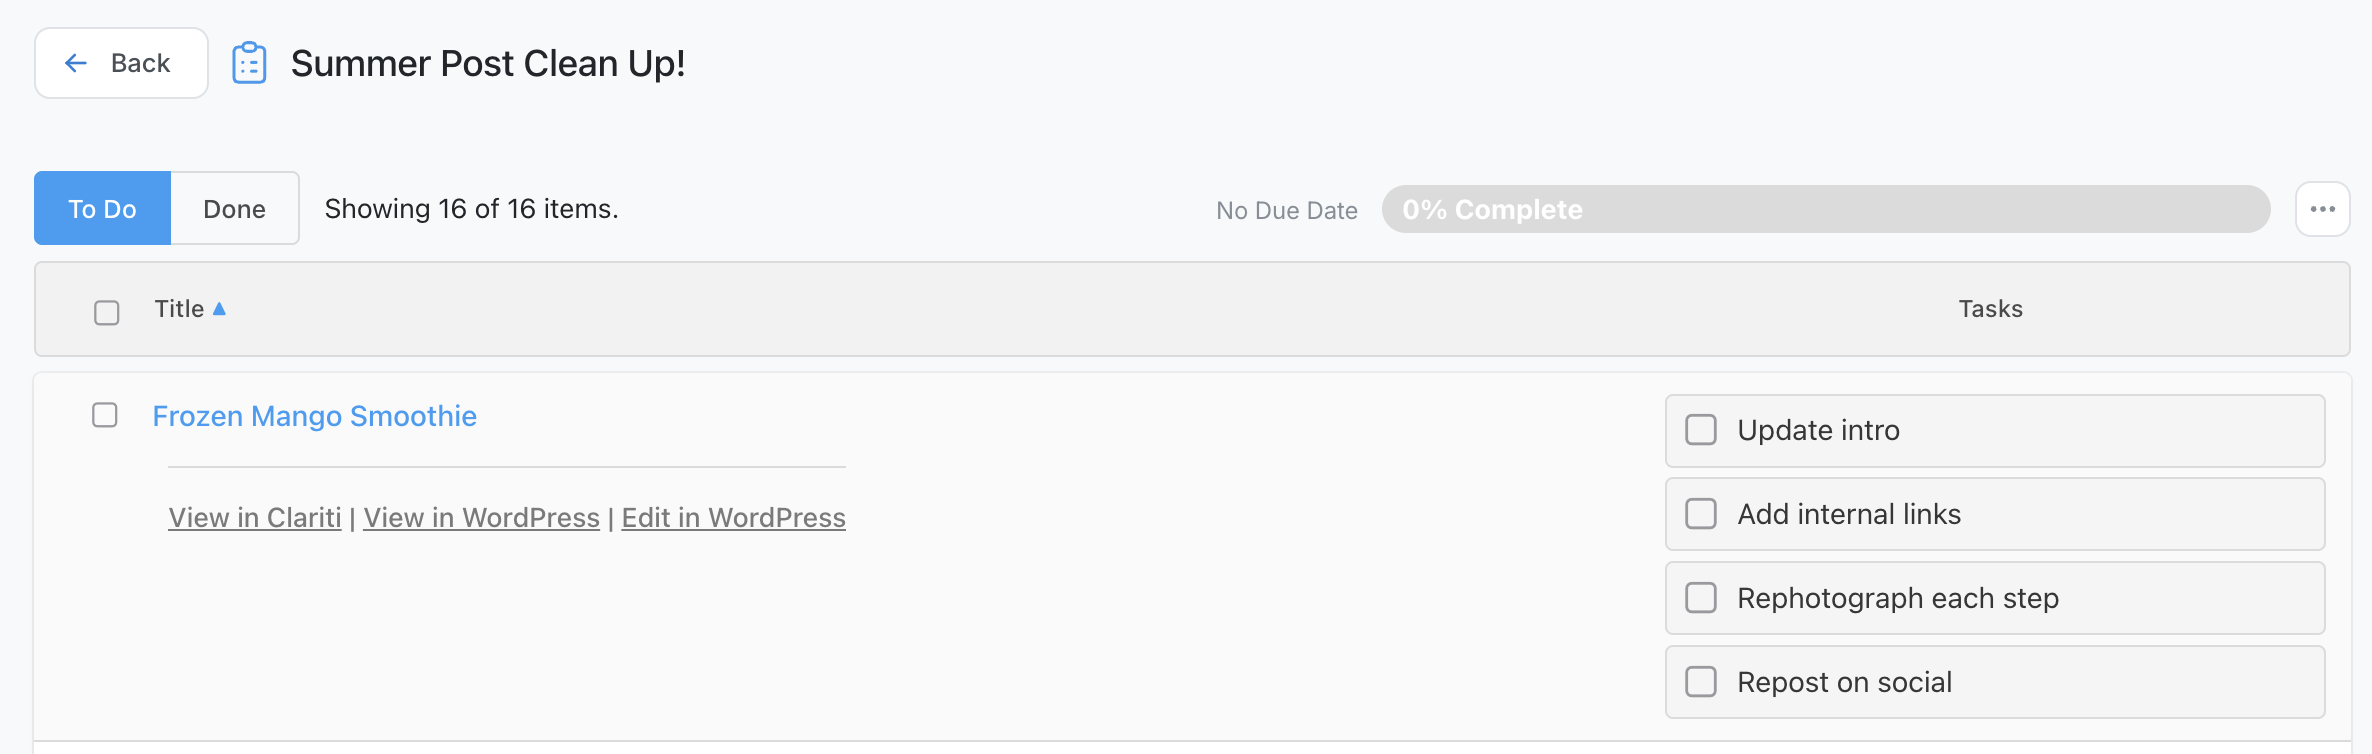
Task: Mark Add internal links as complete
Action: tap(1701, 514)
